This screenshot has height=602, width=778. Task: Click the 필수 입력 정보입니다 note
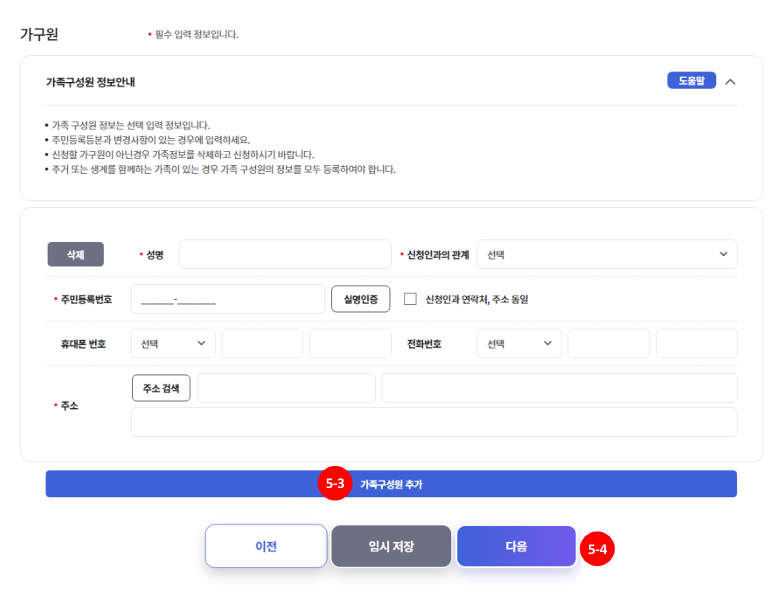pos(196,34)
